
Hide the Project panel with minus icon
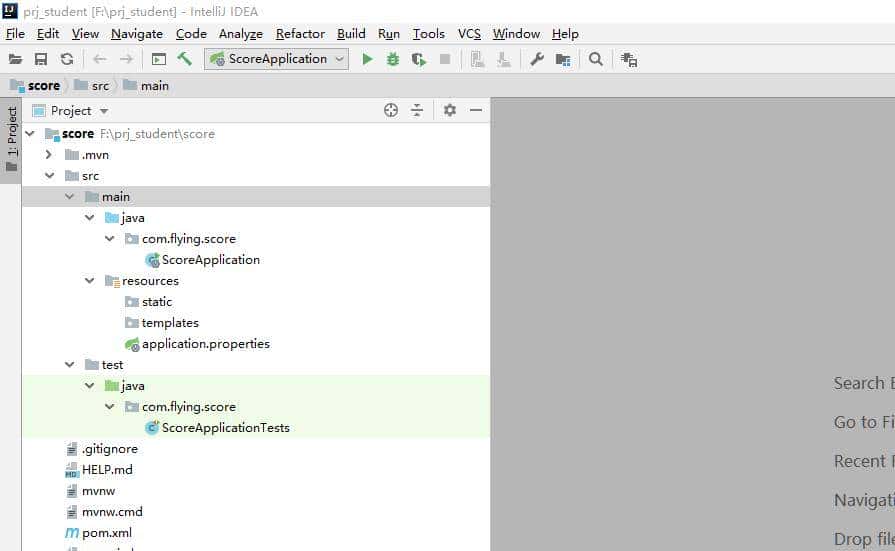476,110
